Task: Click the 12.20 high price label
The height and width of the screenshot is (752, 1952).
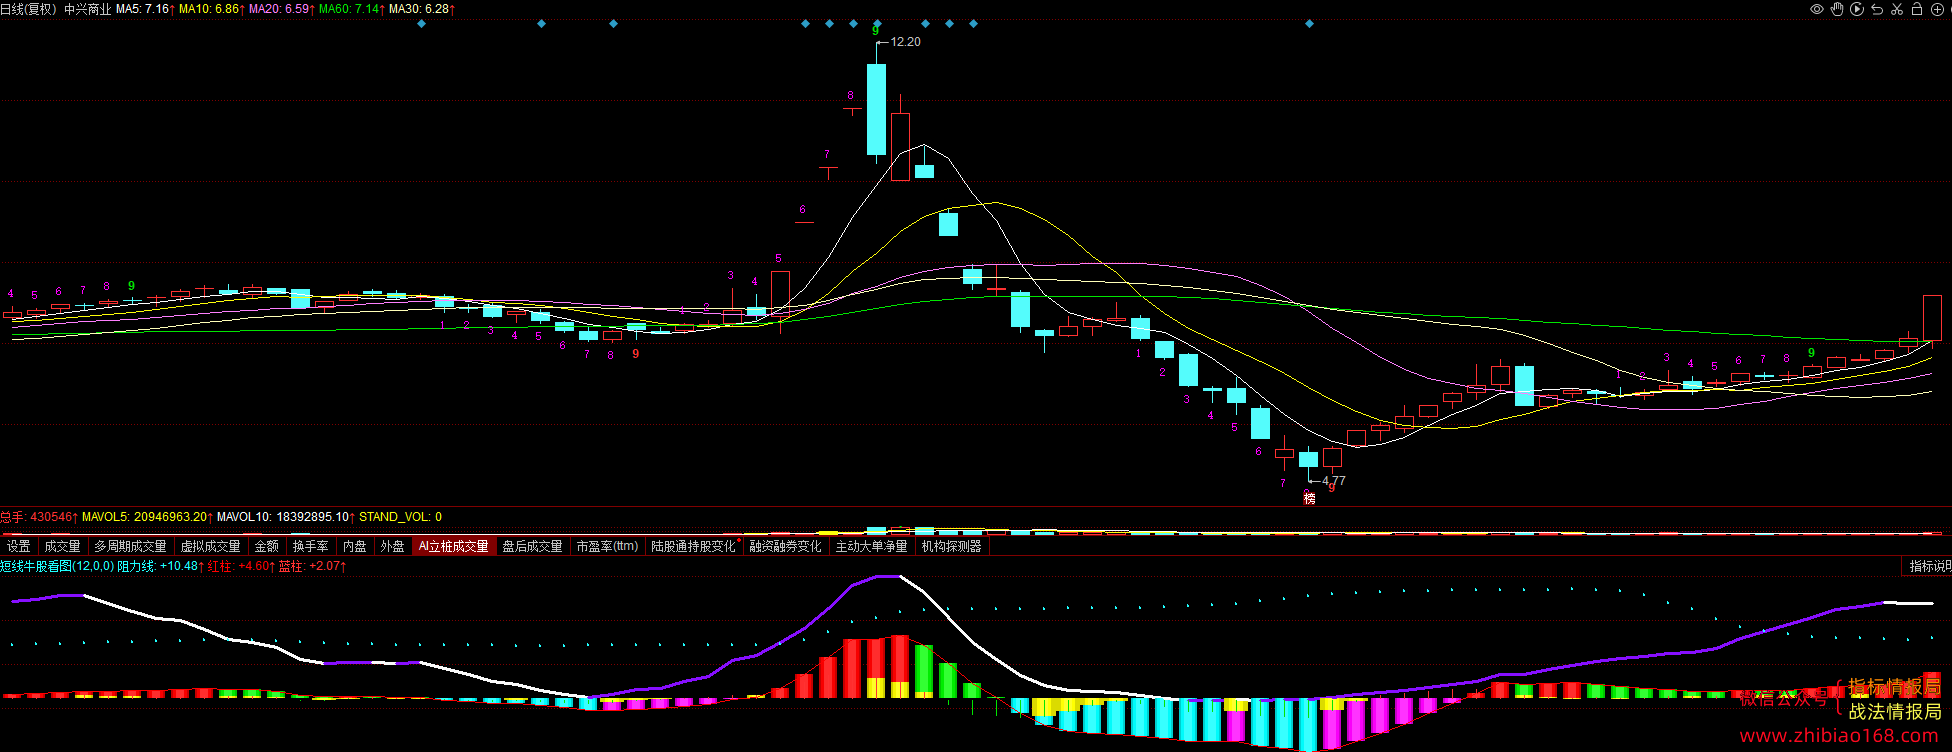Action: click(x=905, y=42)
